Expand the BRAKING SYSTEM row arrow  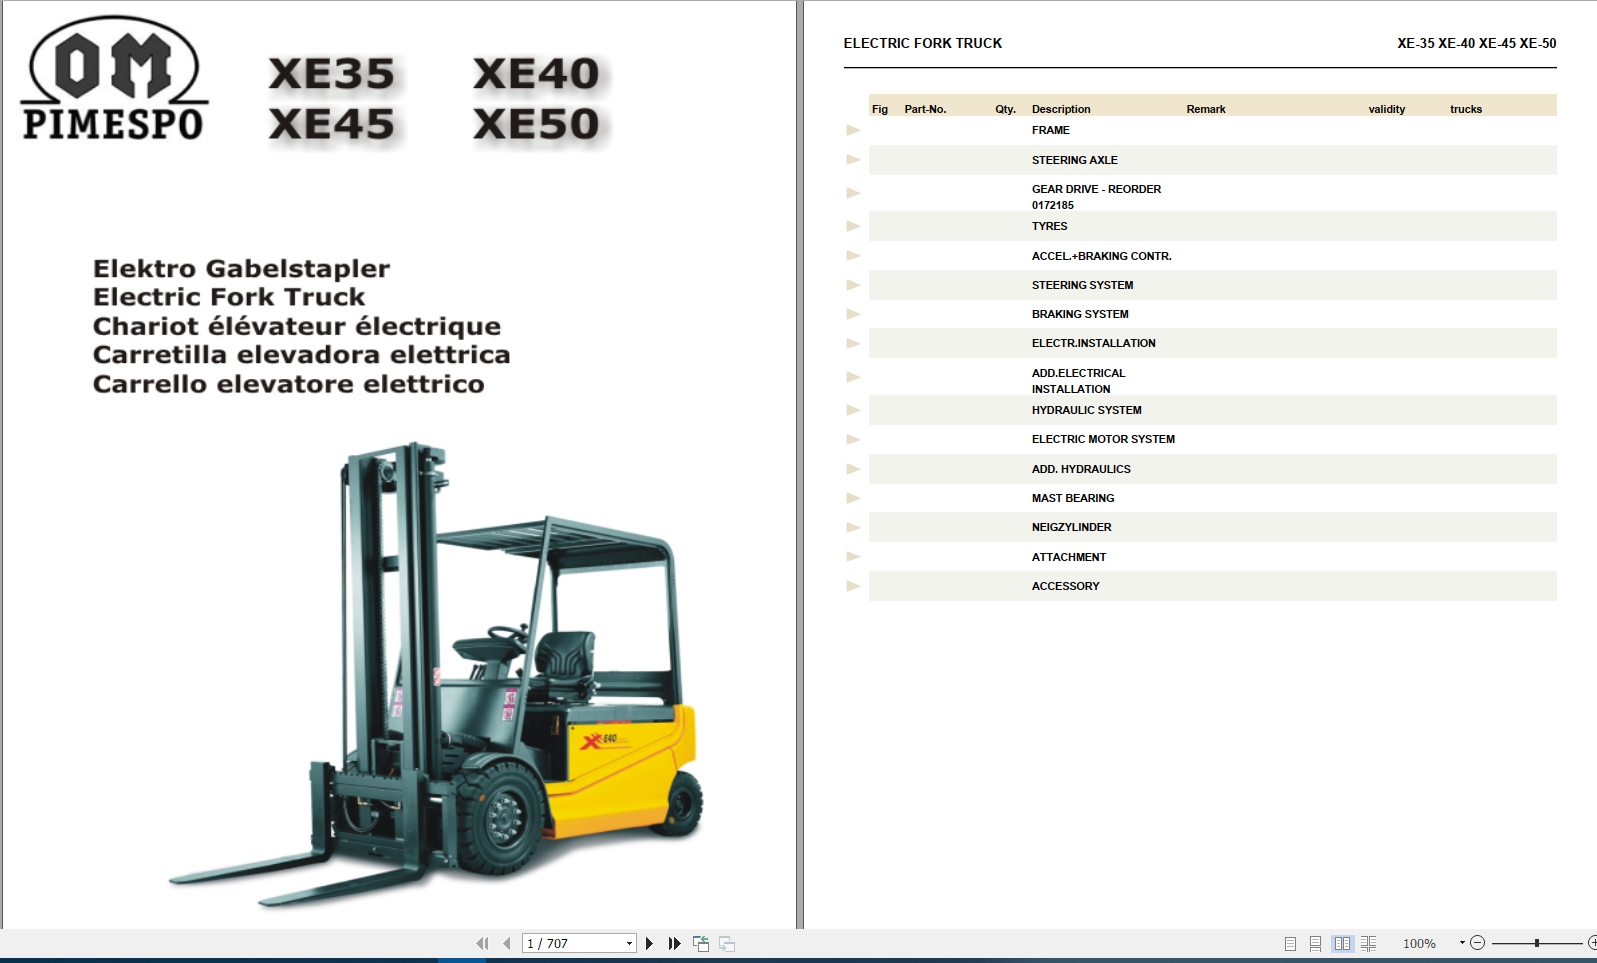click(853, 314)
